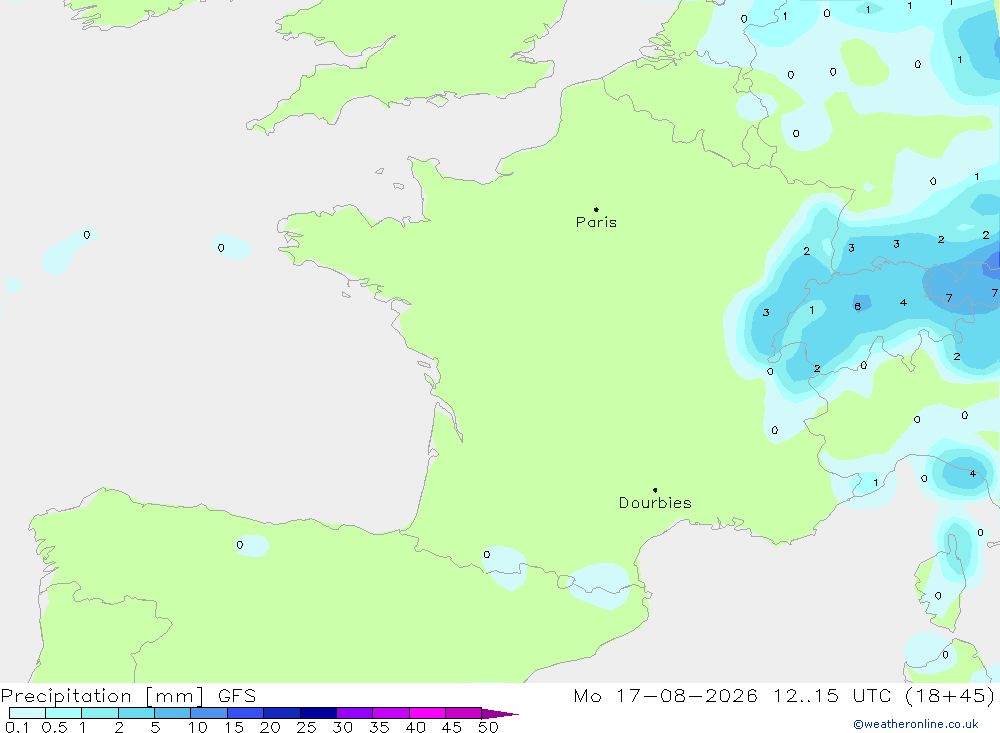The image size is (1000, 733).
Task: Click the Paris city label
Action: click(596, 222)
